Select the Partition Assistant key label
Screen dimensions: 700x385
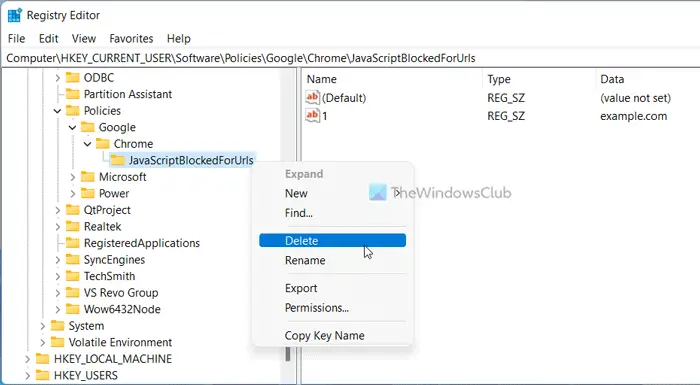(x=128, y=94)
